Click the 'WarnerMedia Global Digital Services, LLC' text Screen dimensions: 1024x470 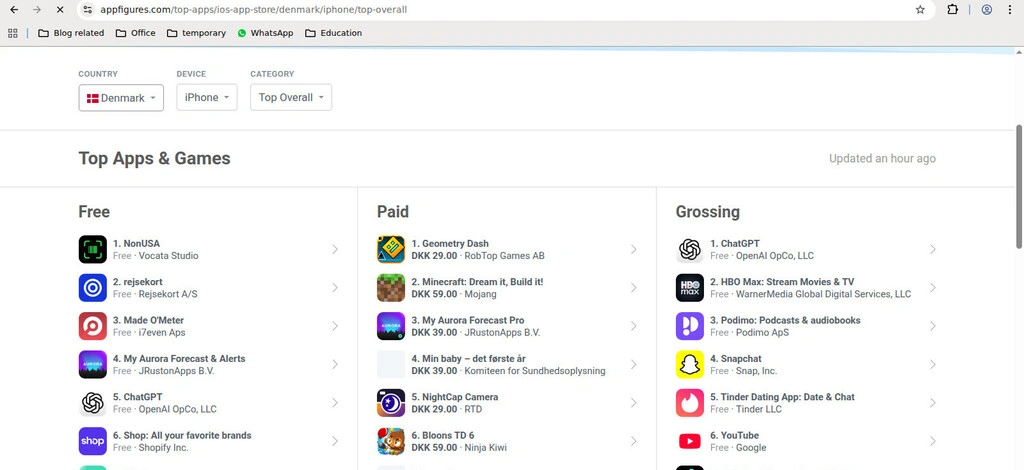824,294
